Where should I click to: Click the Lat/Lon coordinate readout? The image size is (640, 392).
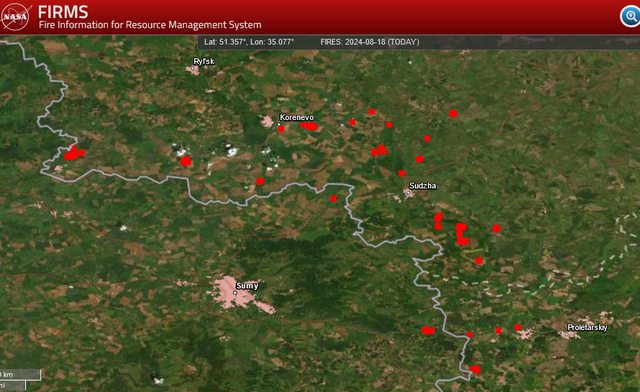[x=249, y=42]
